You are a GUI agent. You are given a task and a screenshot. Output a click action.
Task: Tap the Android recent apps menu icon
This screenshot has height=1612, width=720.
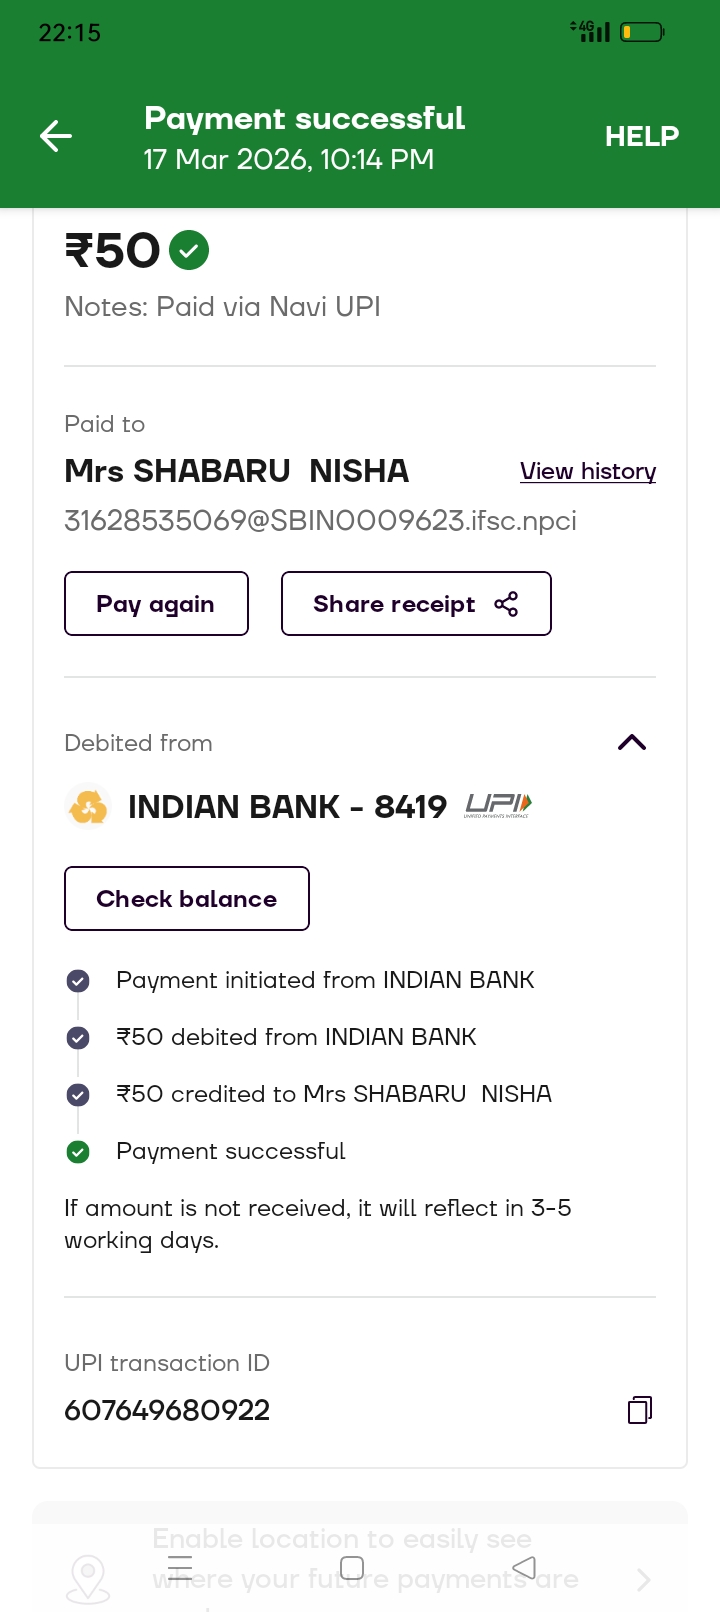180,1567
